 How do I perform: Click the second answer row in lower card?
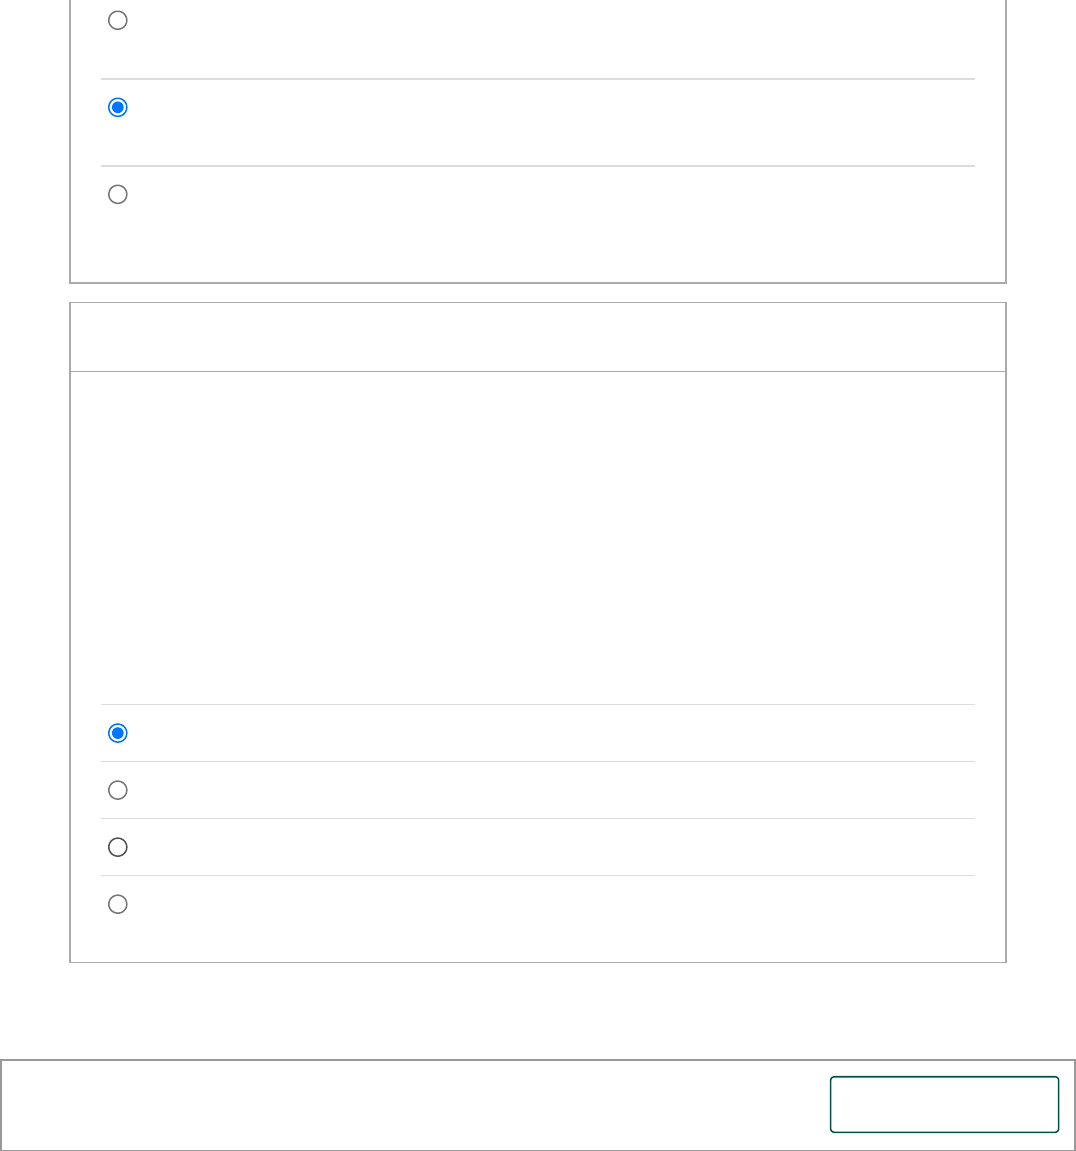540,790
